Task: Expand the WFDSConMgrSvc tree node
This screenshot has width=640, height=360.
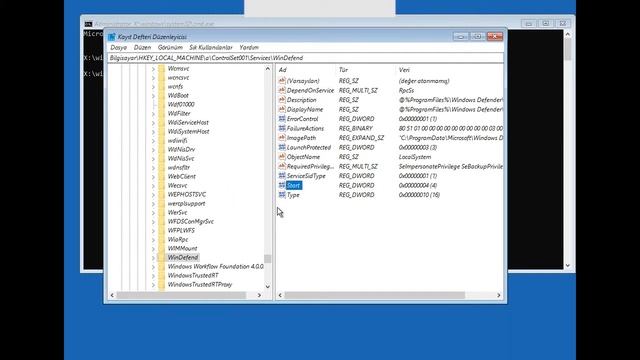Action: pos(153,222)
